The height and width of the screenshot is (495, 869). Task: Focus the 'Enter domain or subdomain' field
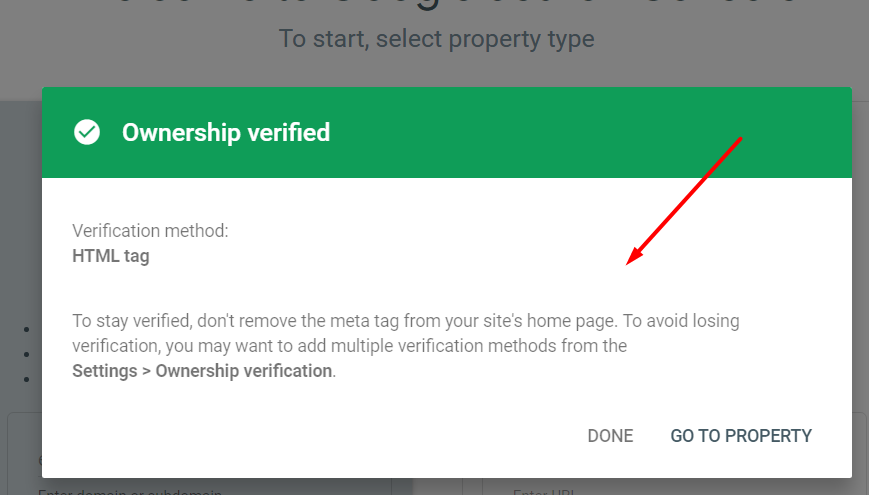tap(130, 491)
